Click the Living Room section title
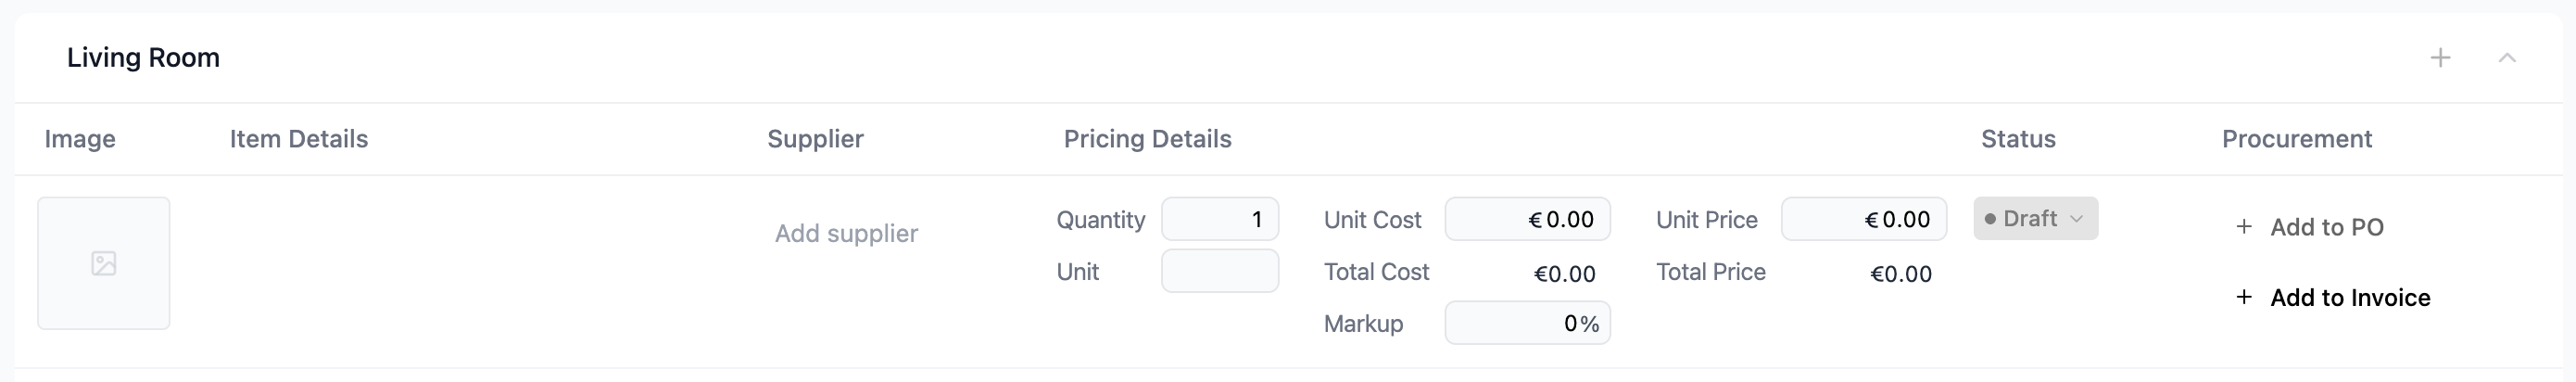The height and width of the screenshot is (382, 2576). (143, 58)
